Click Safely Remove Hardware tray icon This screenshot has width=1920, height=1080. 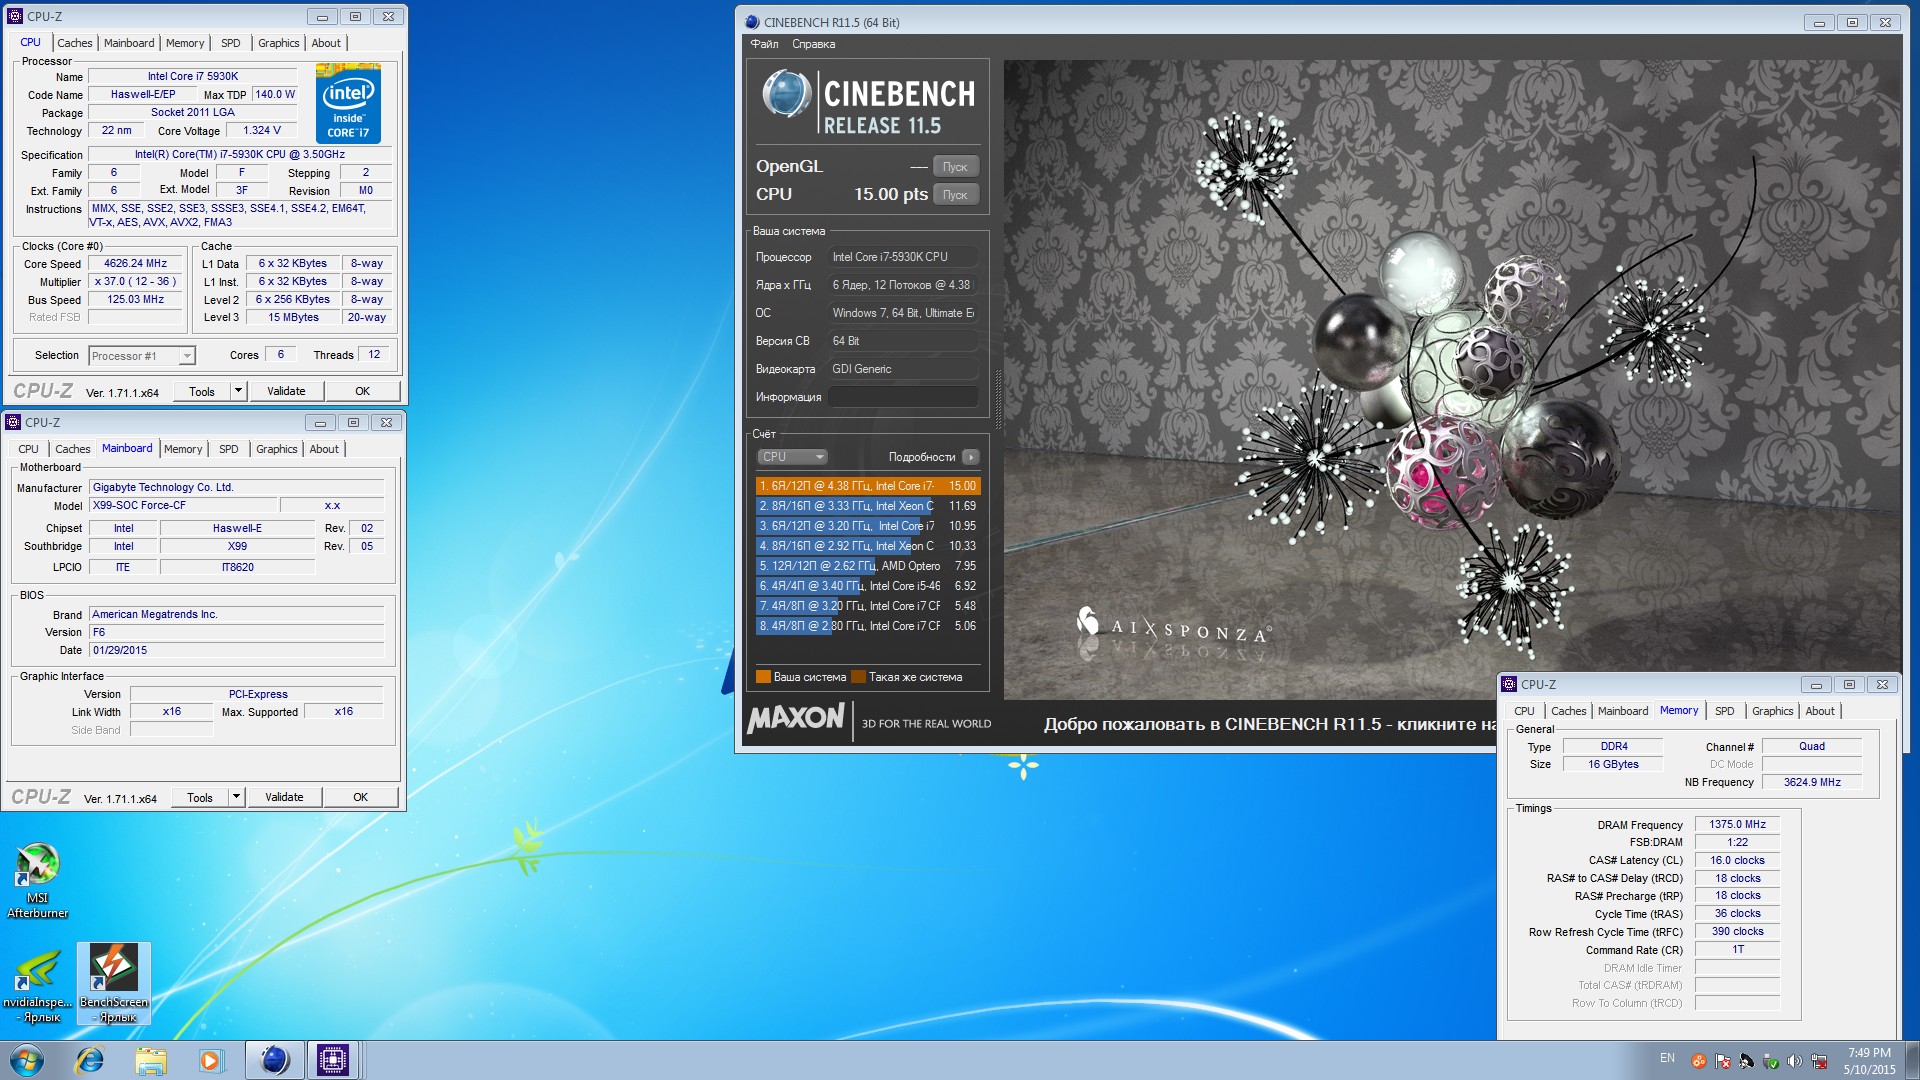click(1770, 1061)
